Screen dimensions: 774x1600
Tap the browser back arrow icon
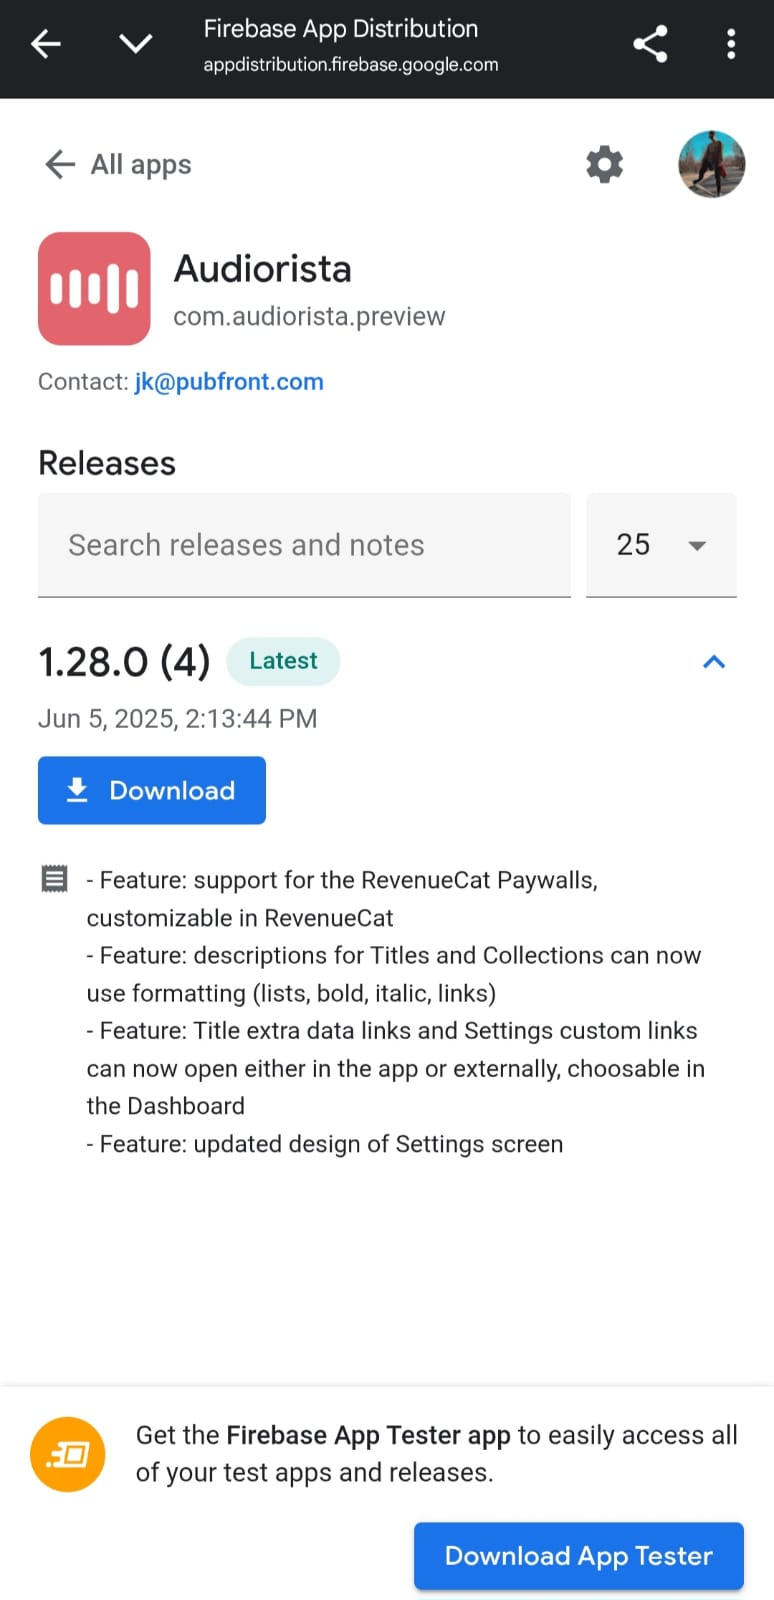(x=46, y=44)
